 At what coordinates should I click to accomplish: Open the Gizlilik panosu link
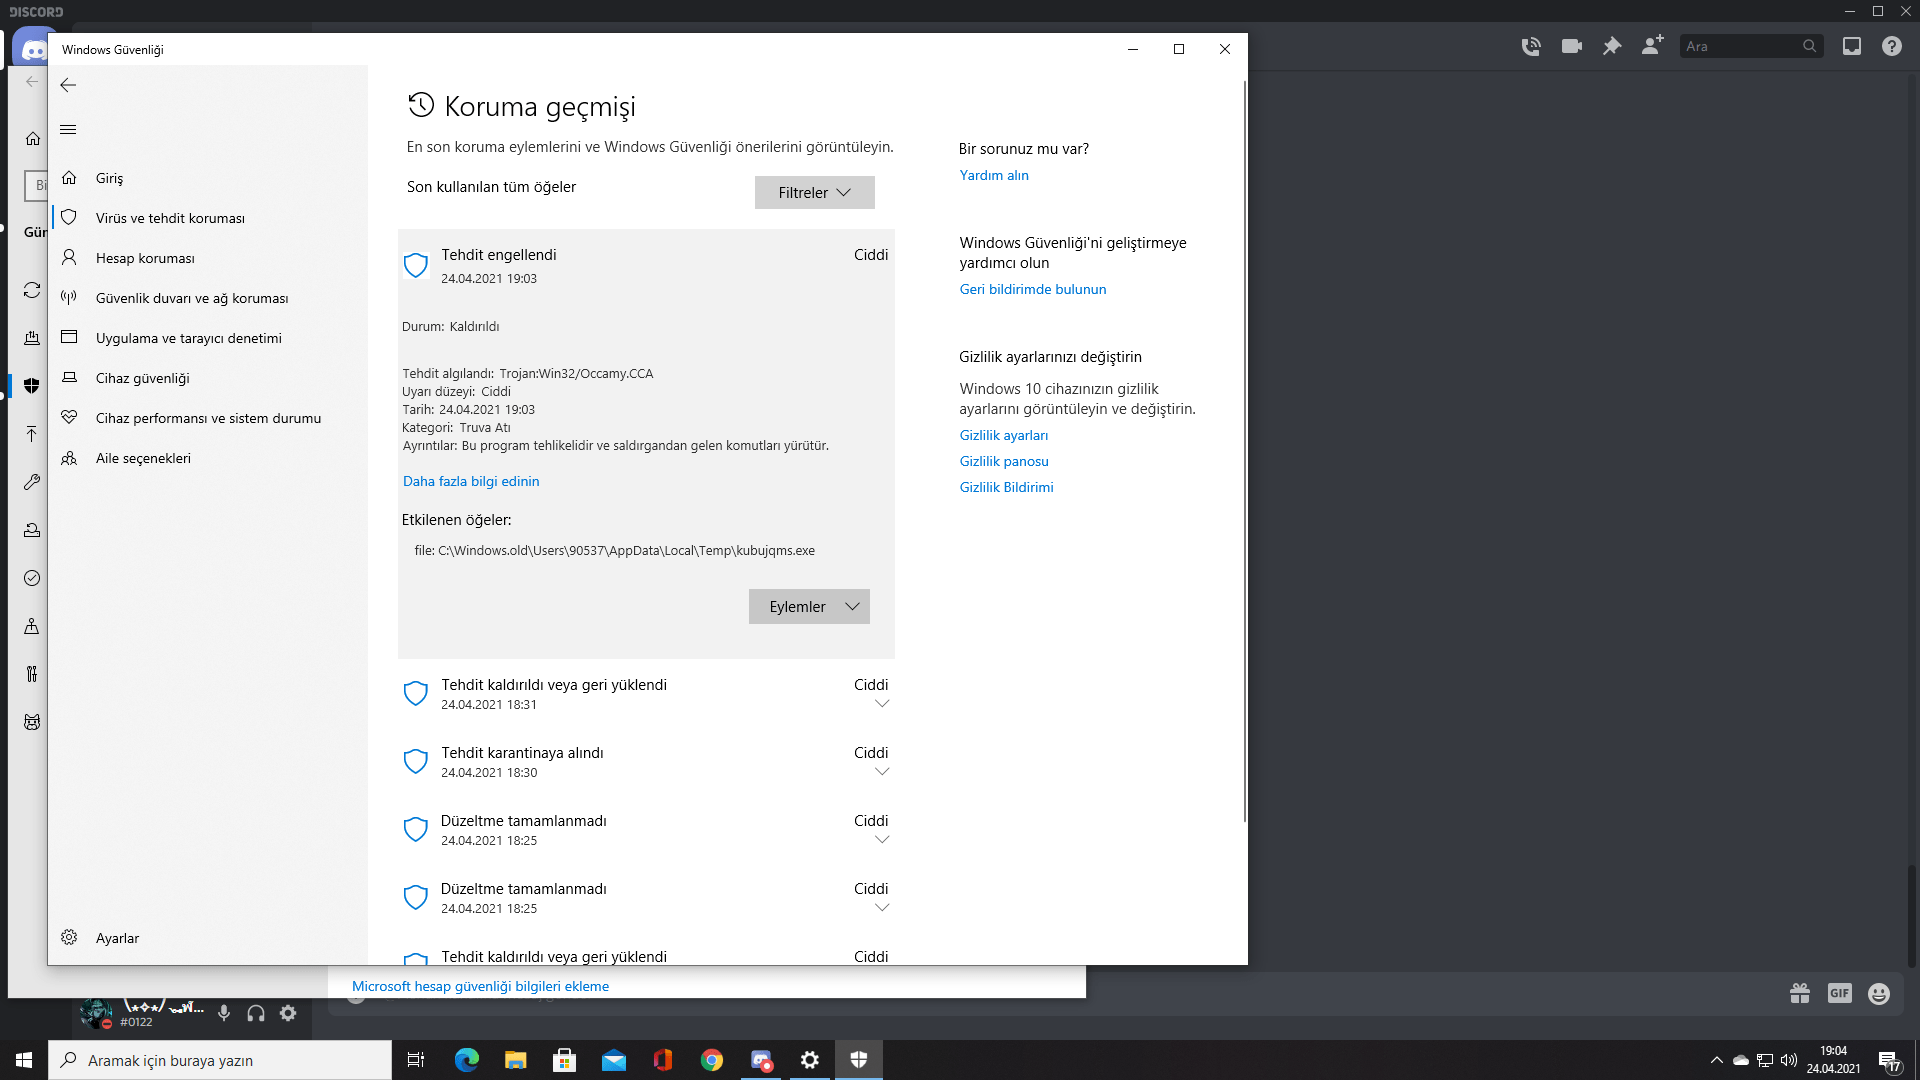[x=1004, y=461]
